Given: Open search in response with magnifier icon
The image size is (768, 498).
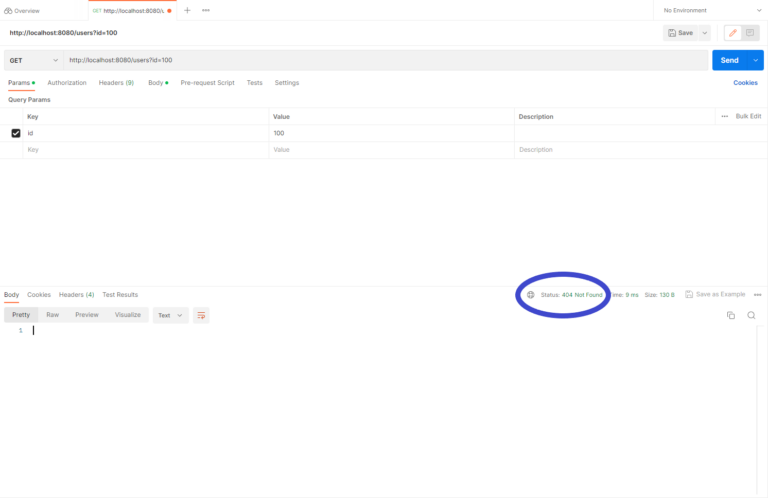Looking at the screenshot, I should (751, 315).
